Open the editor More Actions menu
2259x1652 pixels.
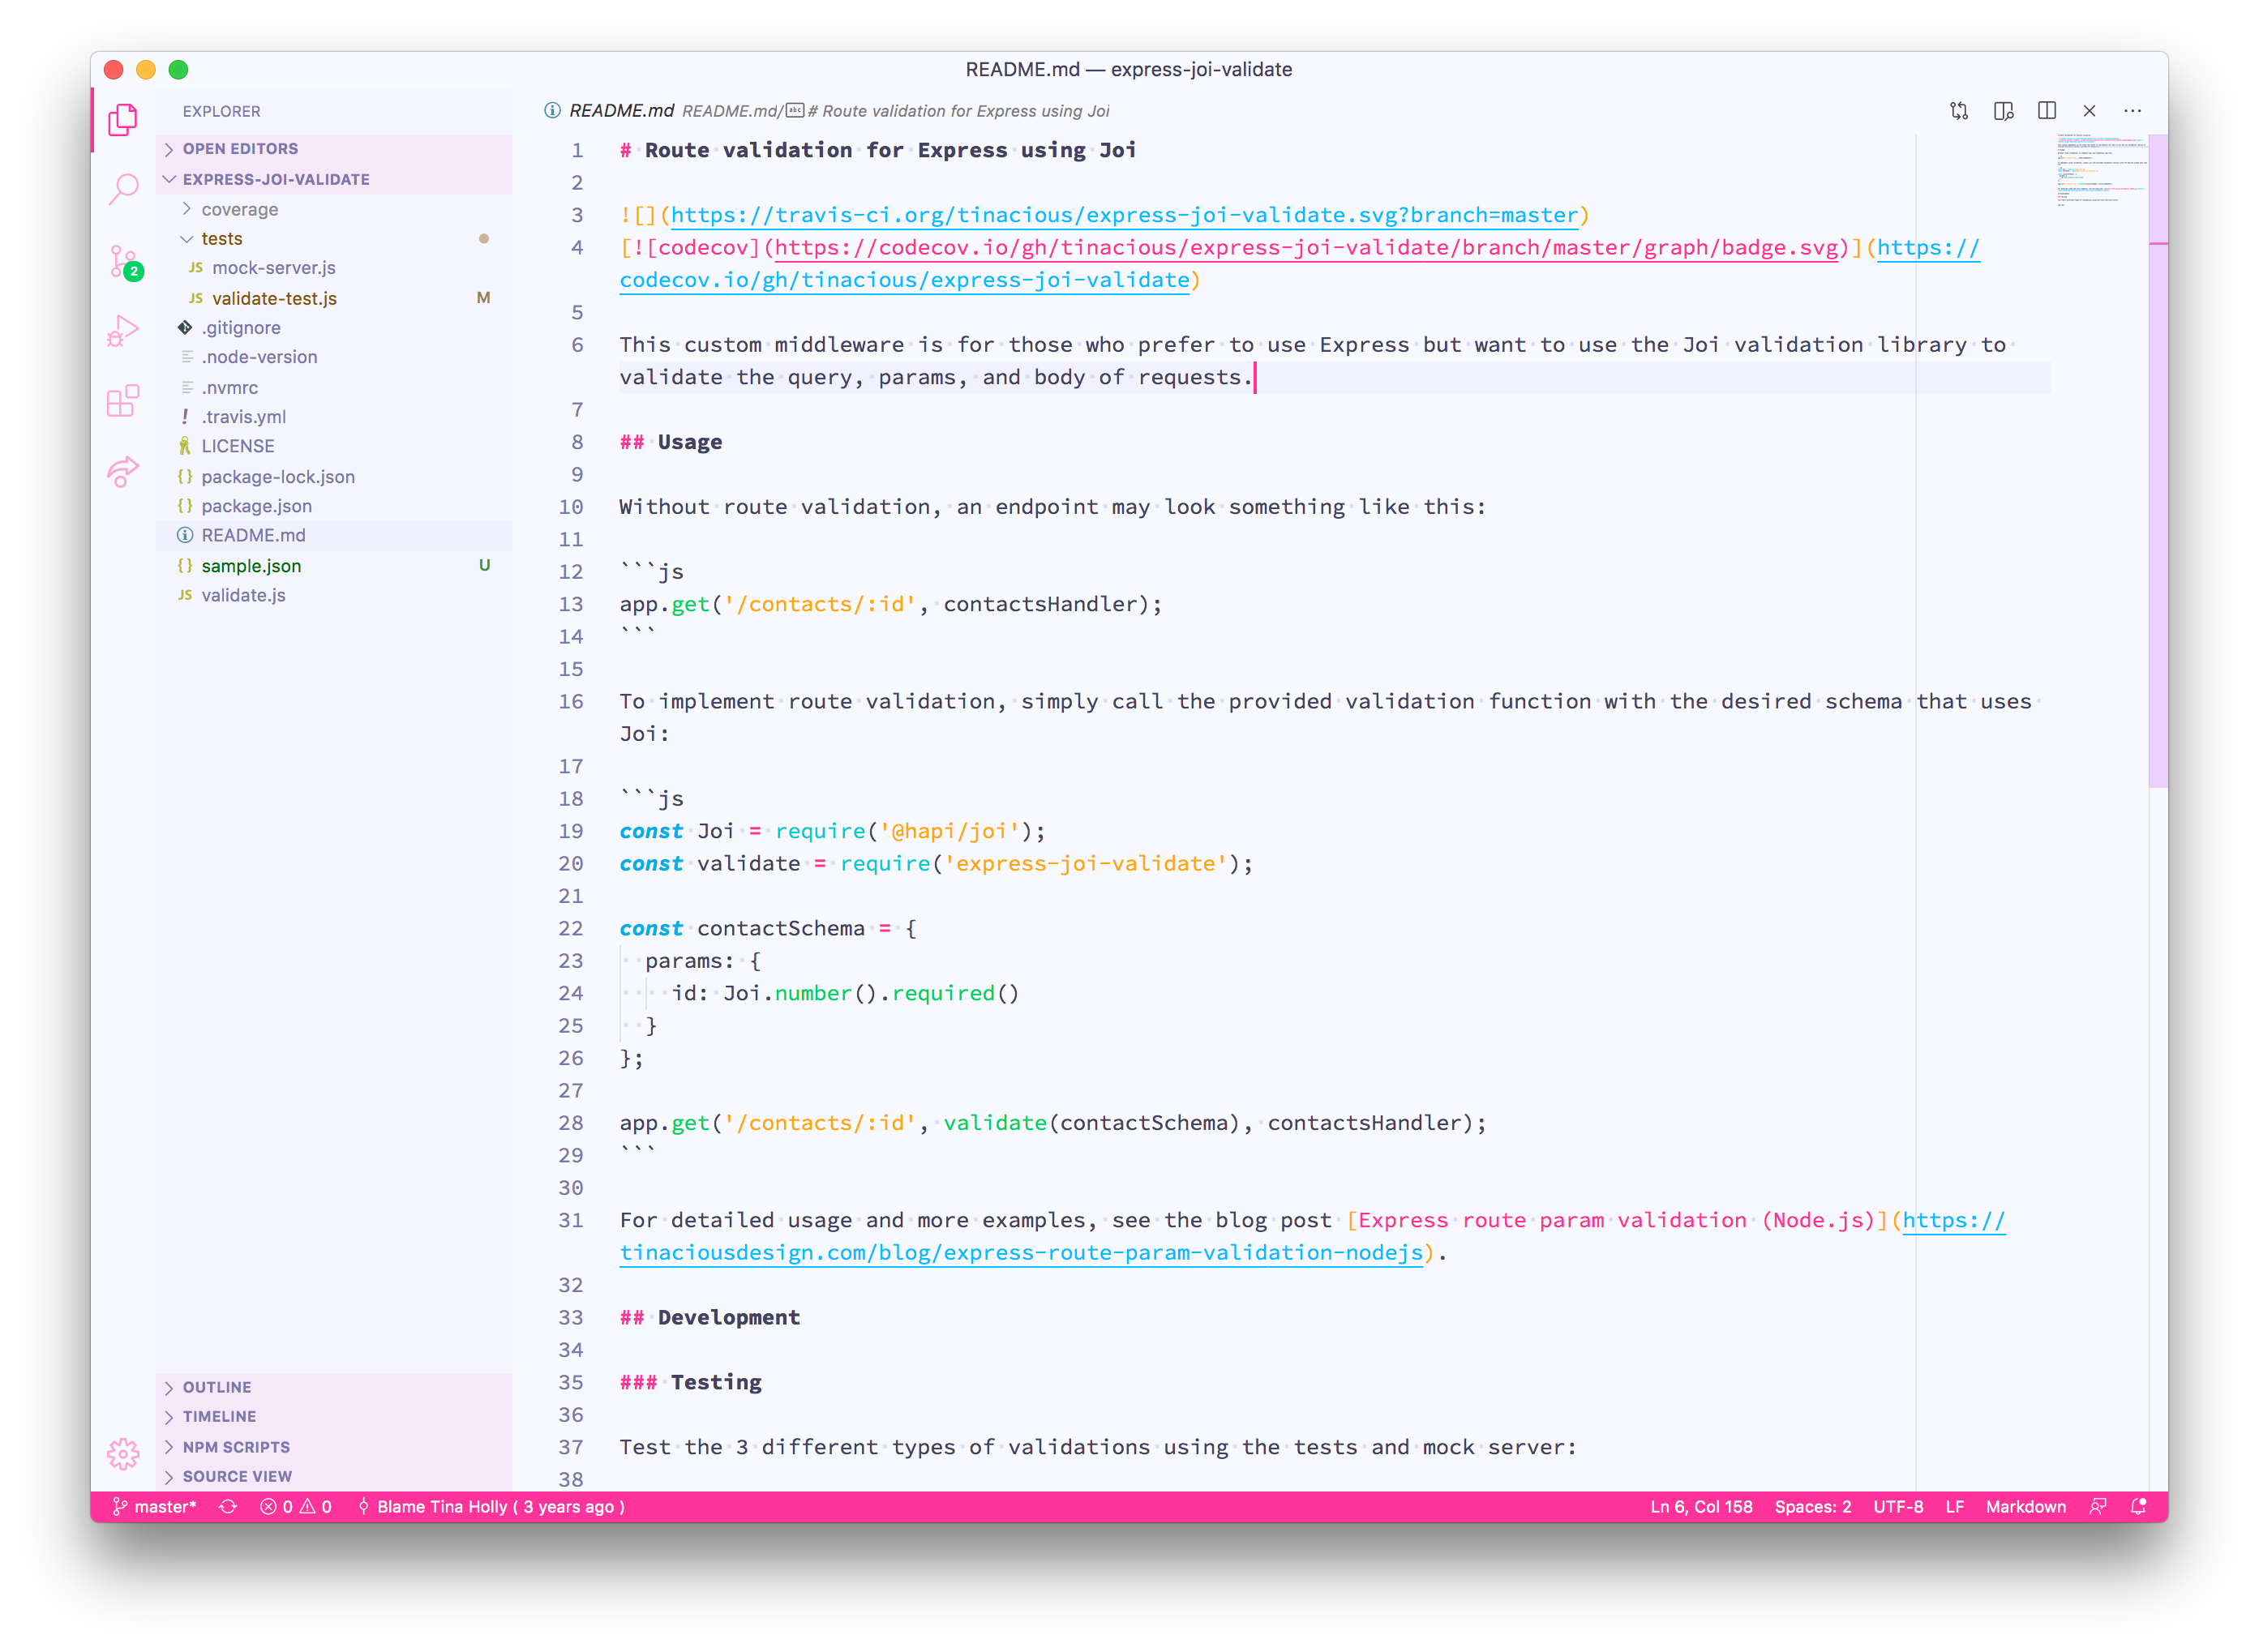click(2132, 111)
